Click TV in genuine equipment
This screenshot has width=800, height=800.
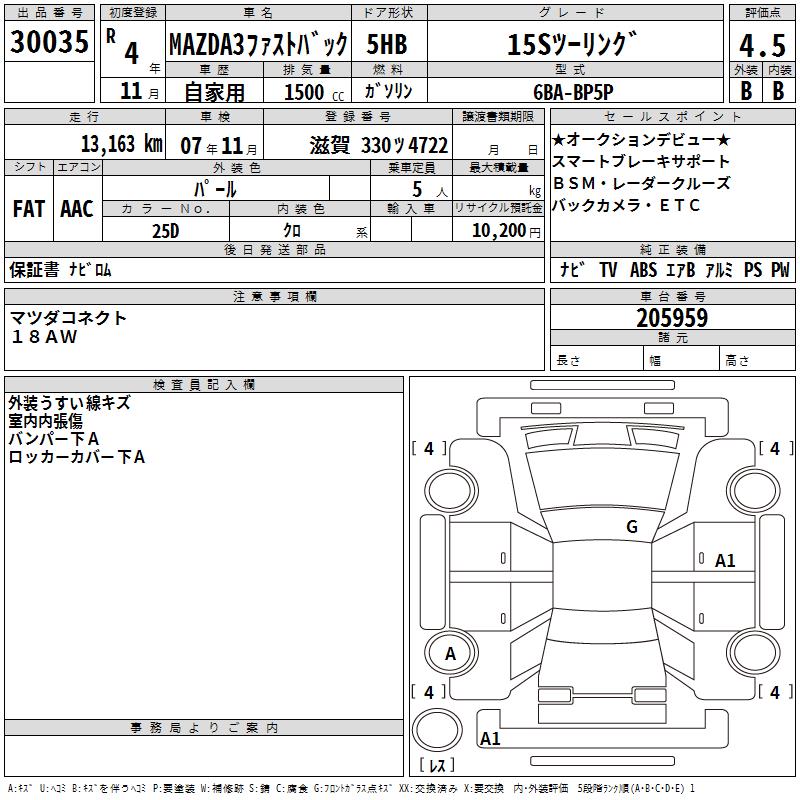pyautogui.click(x=608, y=269)
